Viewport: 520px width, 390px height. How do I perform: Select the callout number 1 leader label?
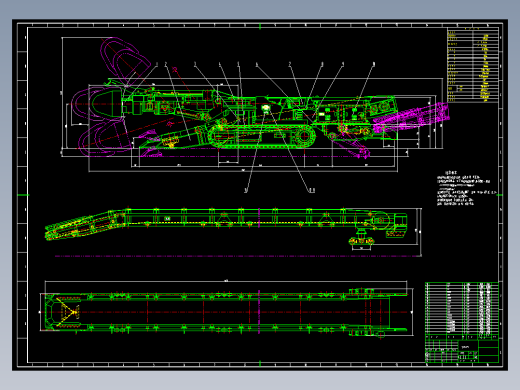[x=157, y=63]
